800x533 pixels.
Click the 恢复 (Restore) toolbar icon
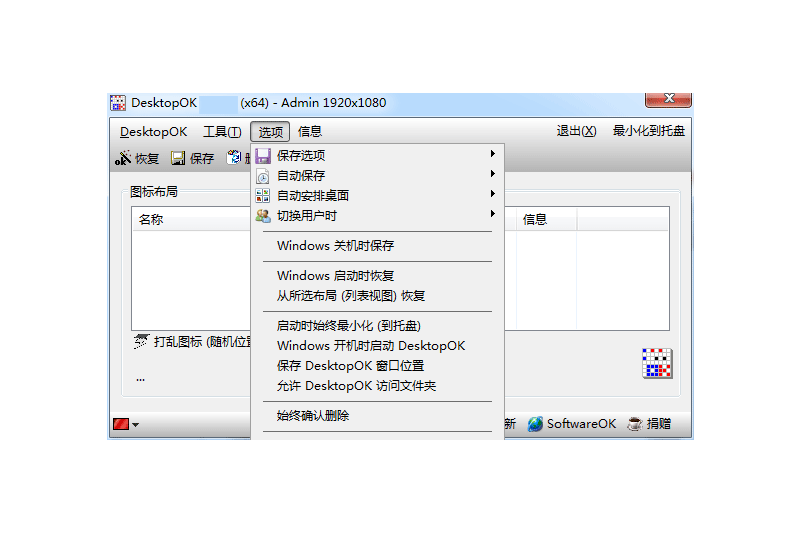(124, 158)
